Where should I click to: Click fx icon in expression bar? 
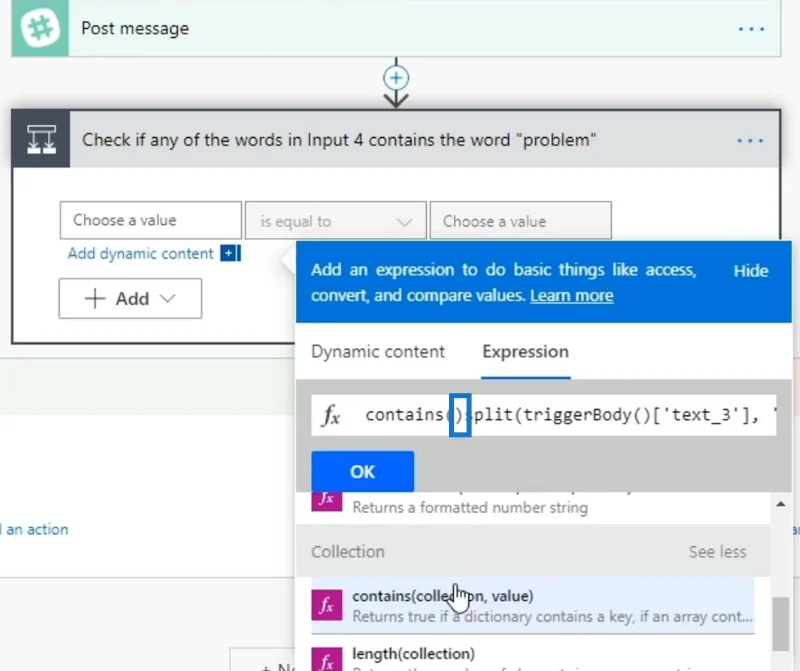point(331,415)
